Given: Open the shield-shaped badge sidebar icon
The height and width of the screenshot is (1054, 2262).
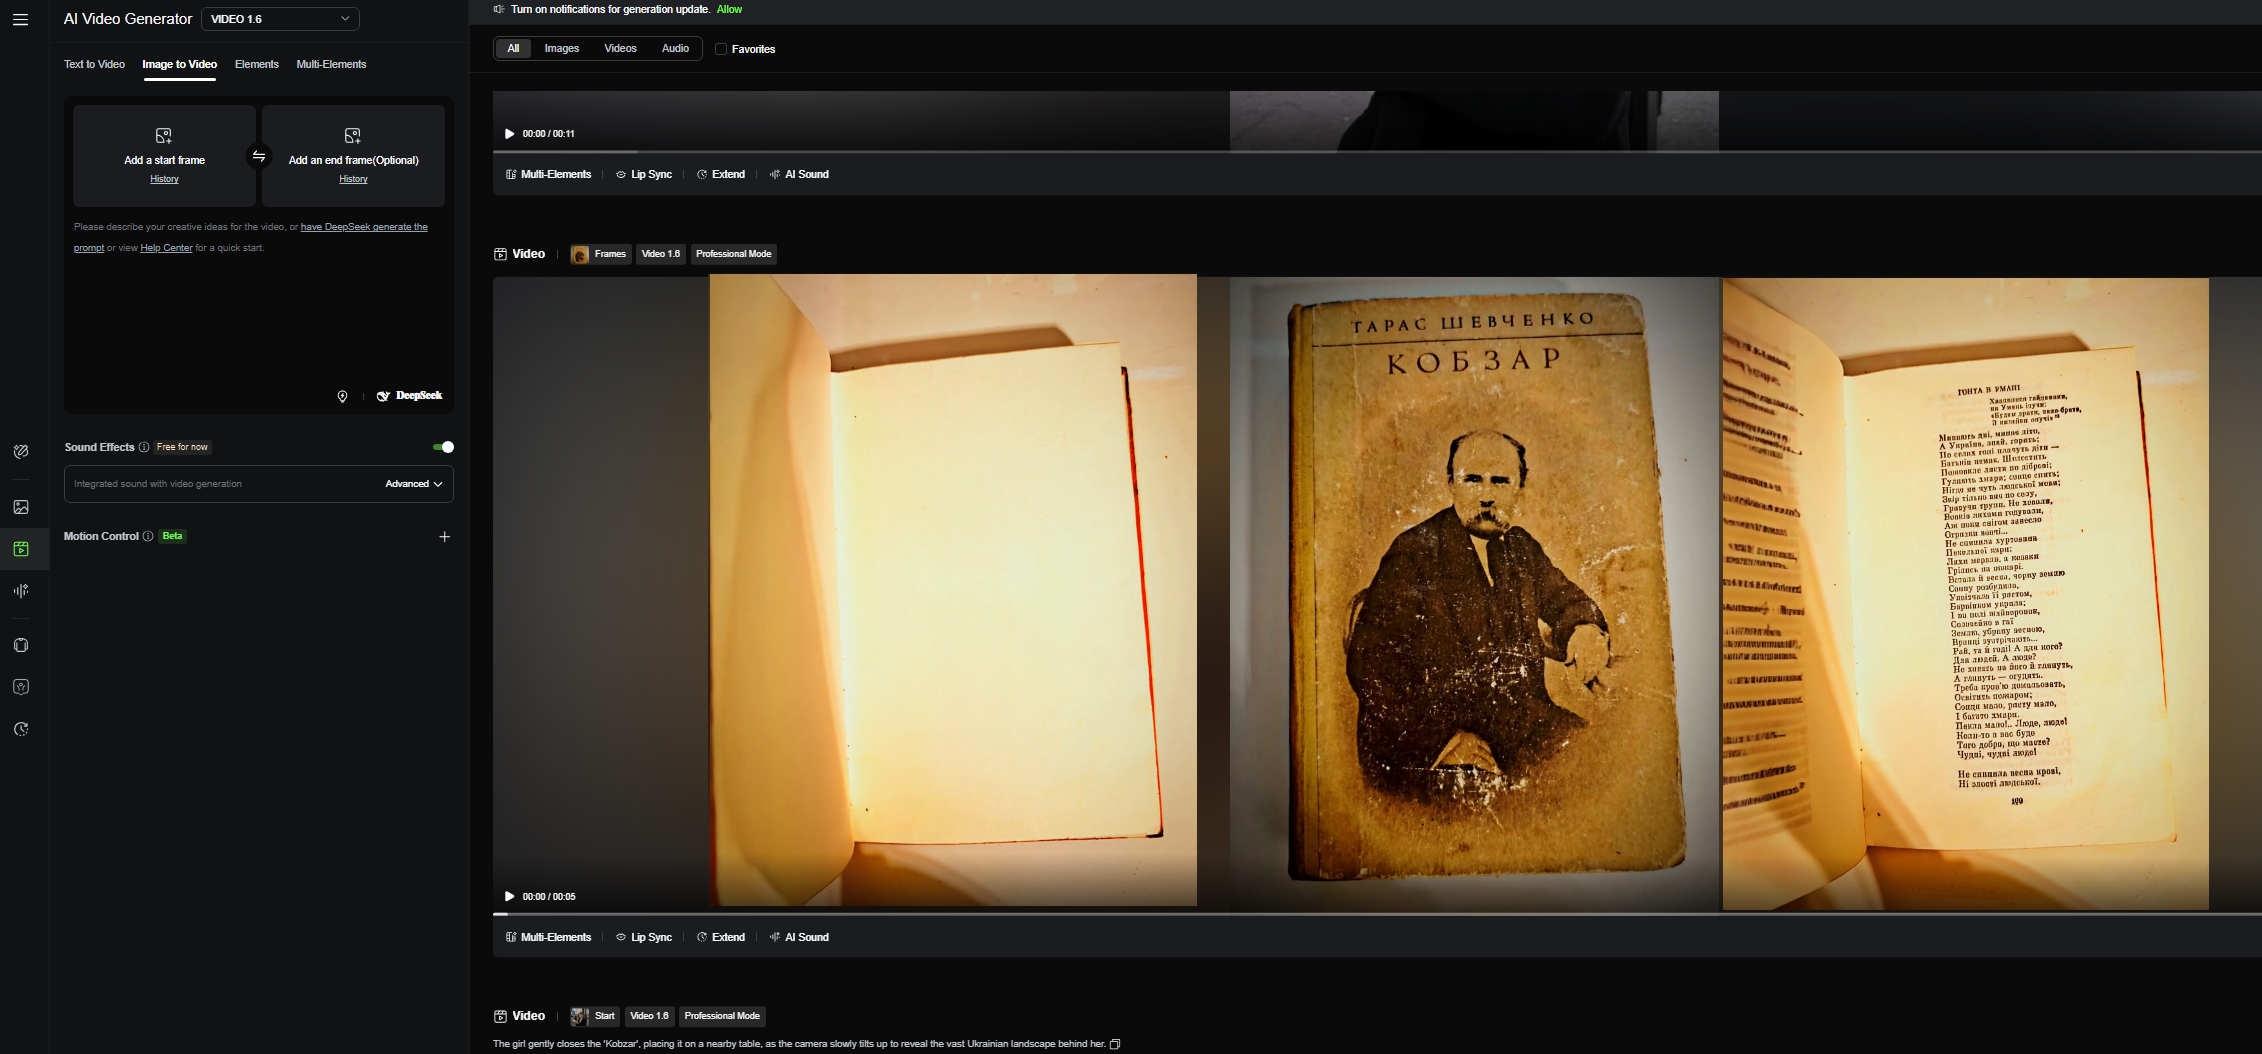Looking at the screenshot, I should click(x=21, y=687).
